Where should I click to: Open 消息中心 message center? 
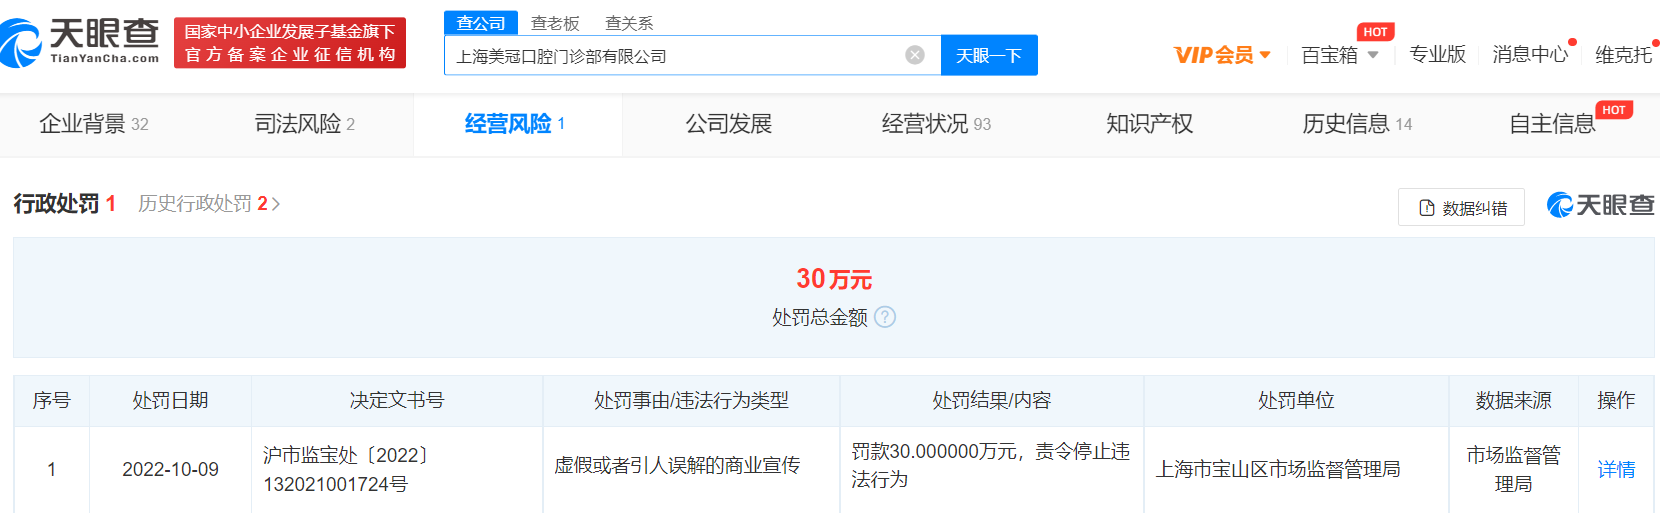point(1529,55)
